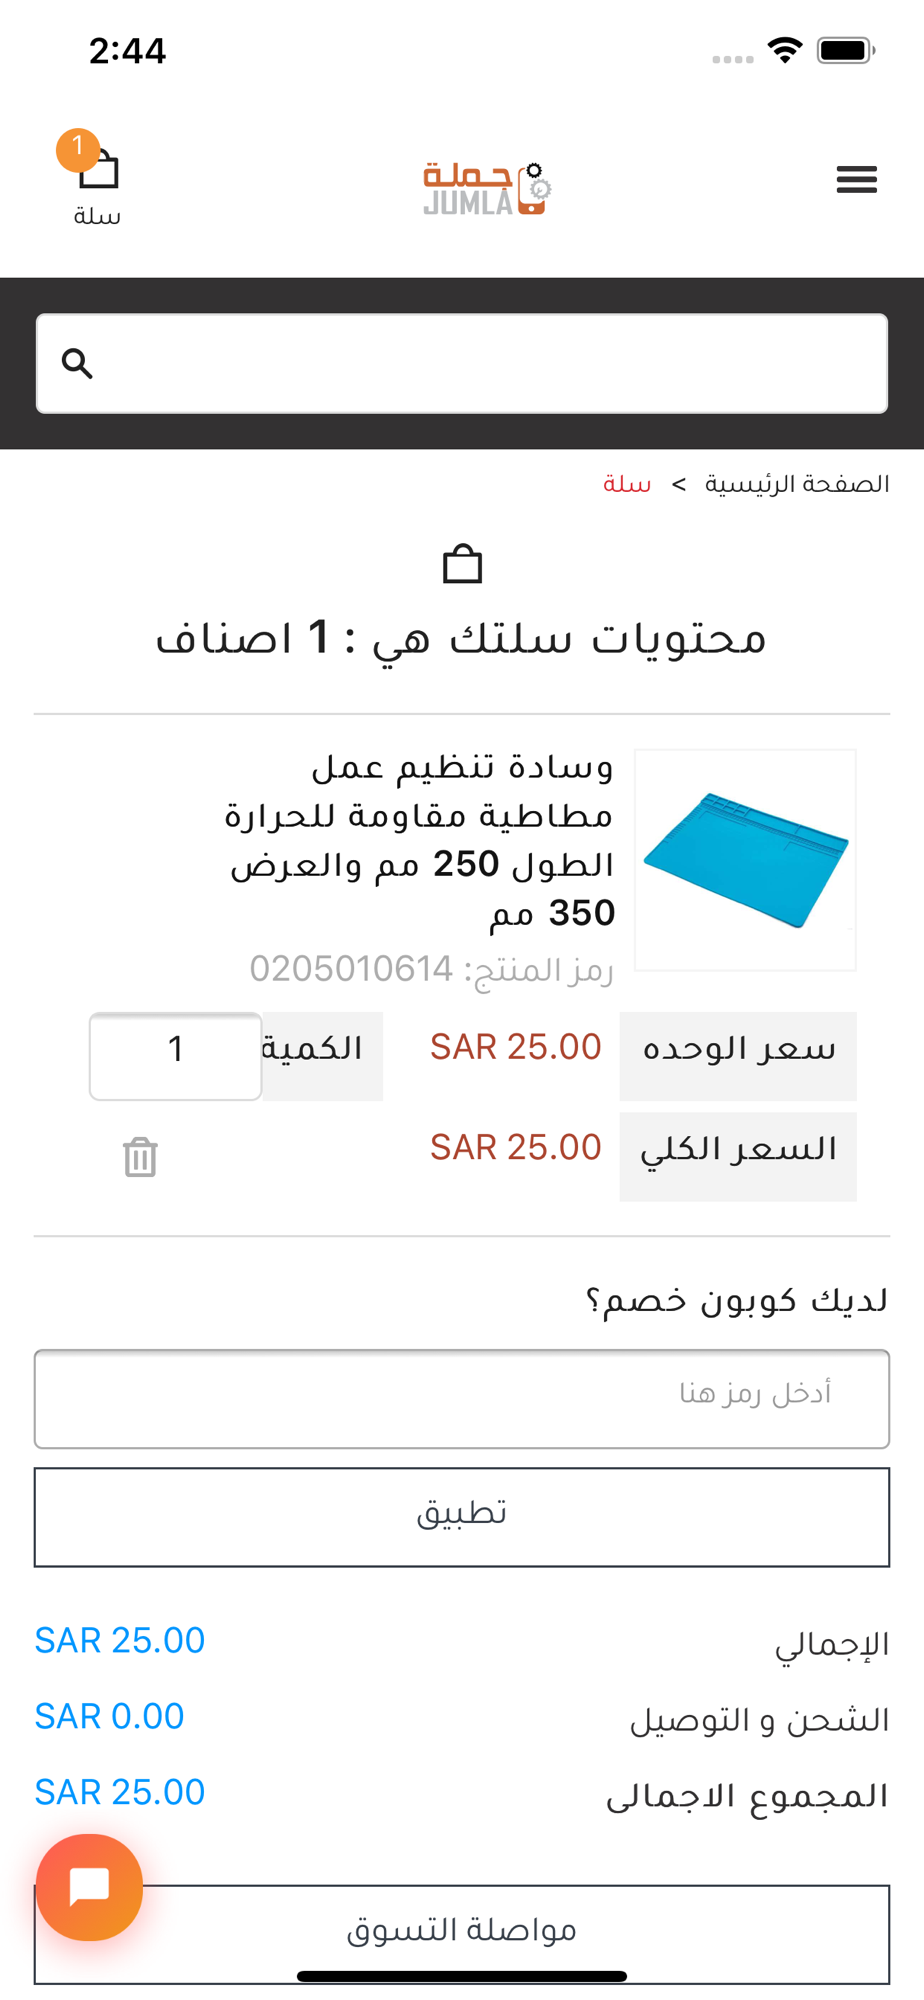
Task: Tap the shopping bag icon above heading
Action: pyautogui.click(x=462, y=564)
